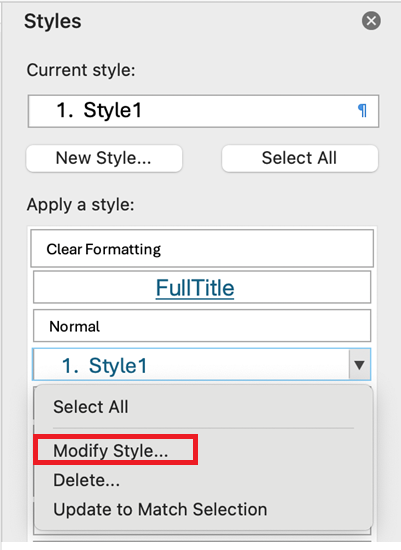This screenshot has width=401, height=550.
Task: Click the style row peeking below the menu
Action: 202,533
